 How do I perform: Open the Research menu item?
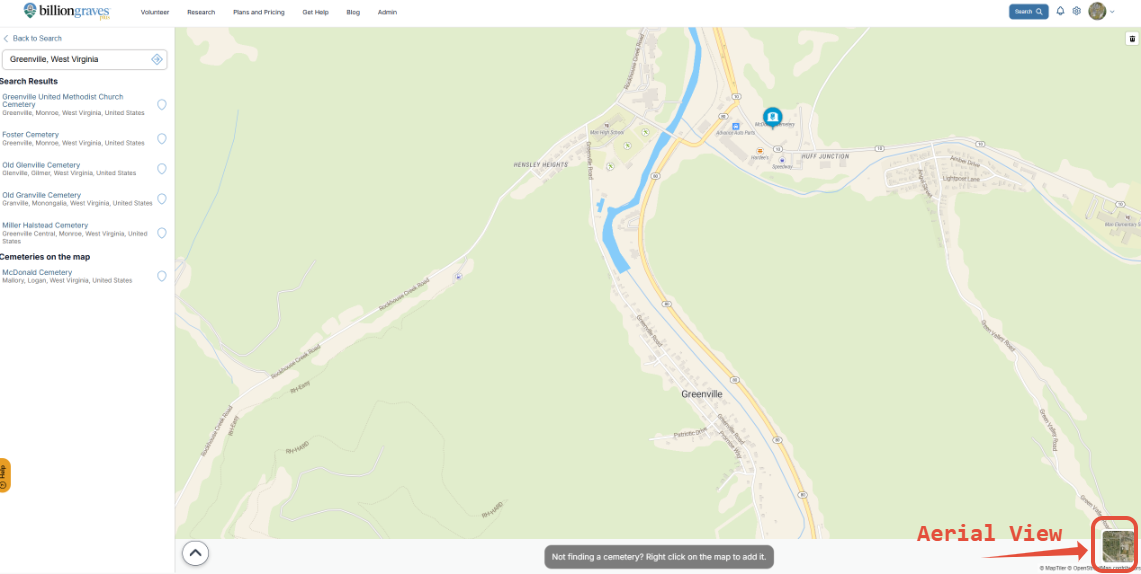[x=201, y=12]
